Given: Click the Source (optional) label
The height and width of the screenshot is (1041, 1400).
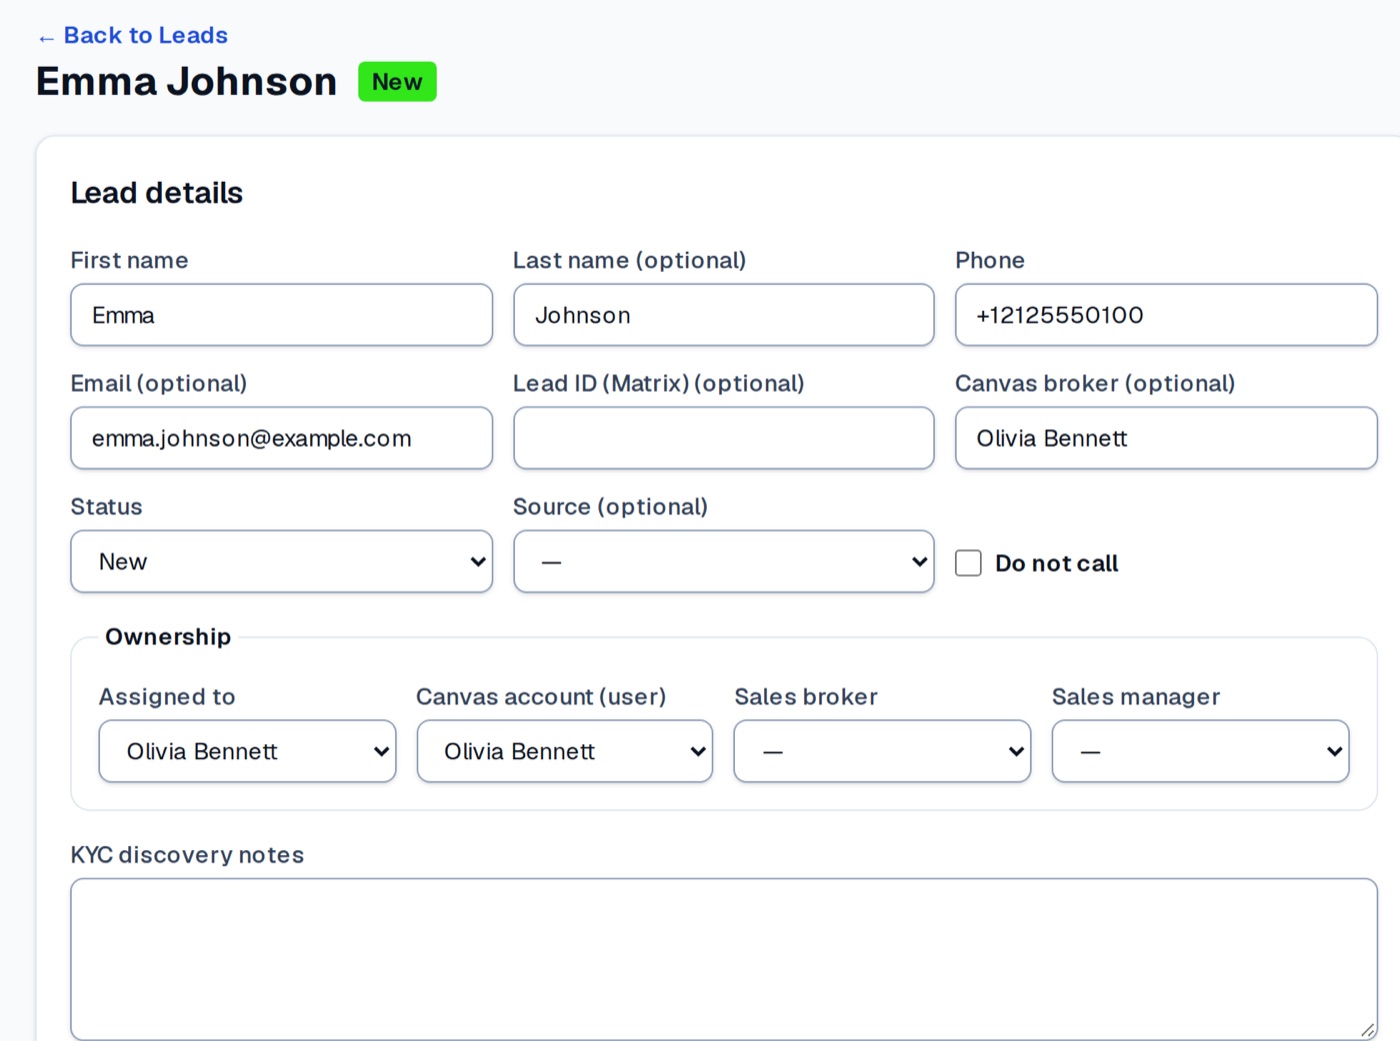Looking at the screenshot, I should 610,507.
